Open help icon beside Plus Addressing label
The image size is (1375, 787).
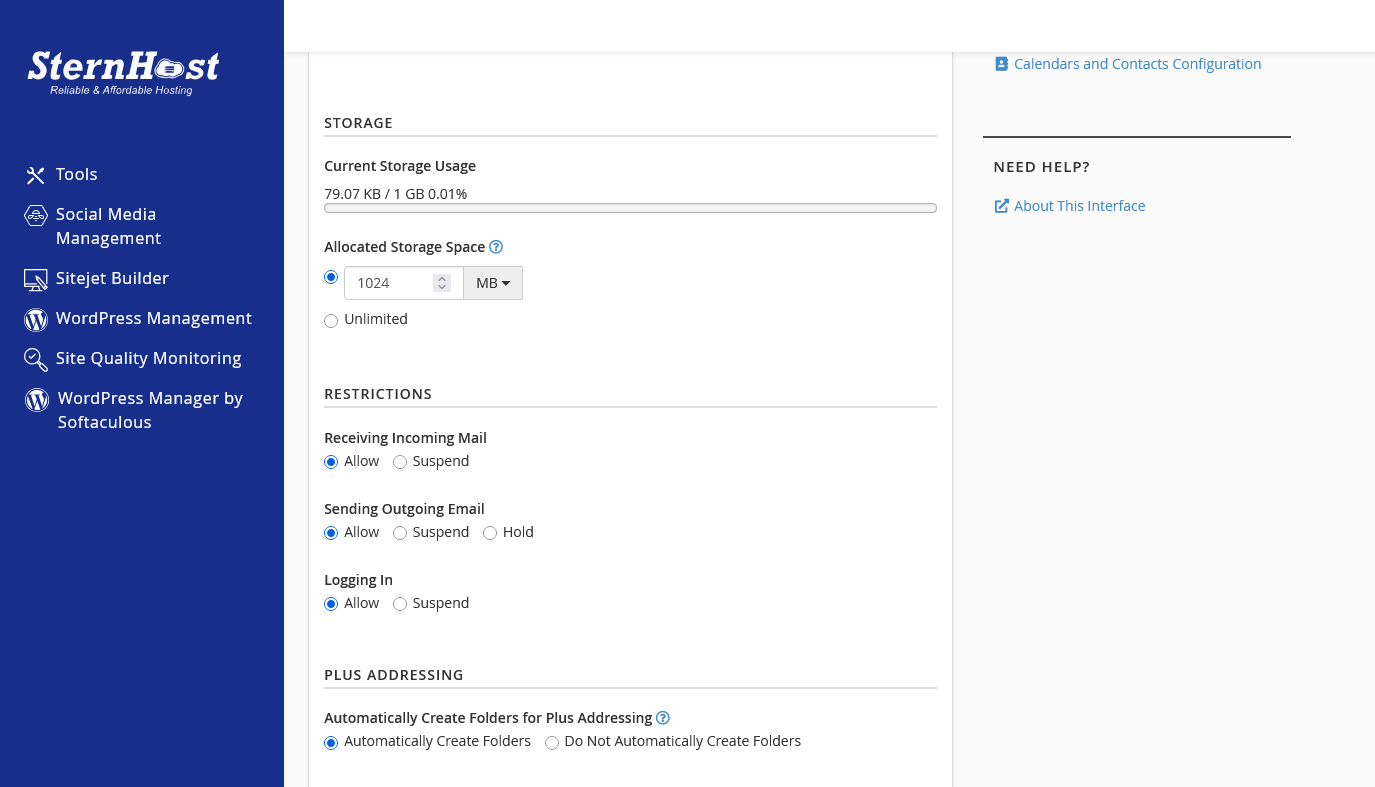663,718
